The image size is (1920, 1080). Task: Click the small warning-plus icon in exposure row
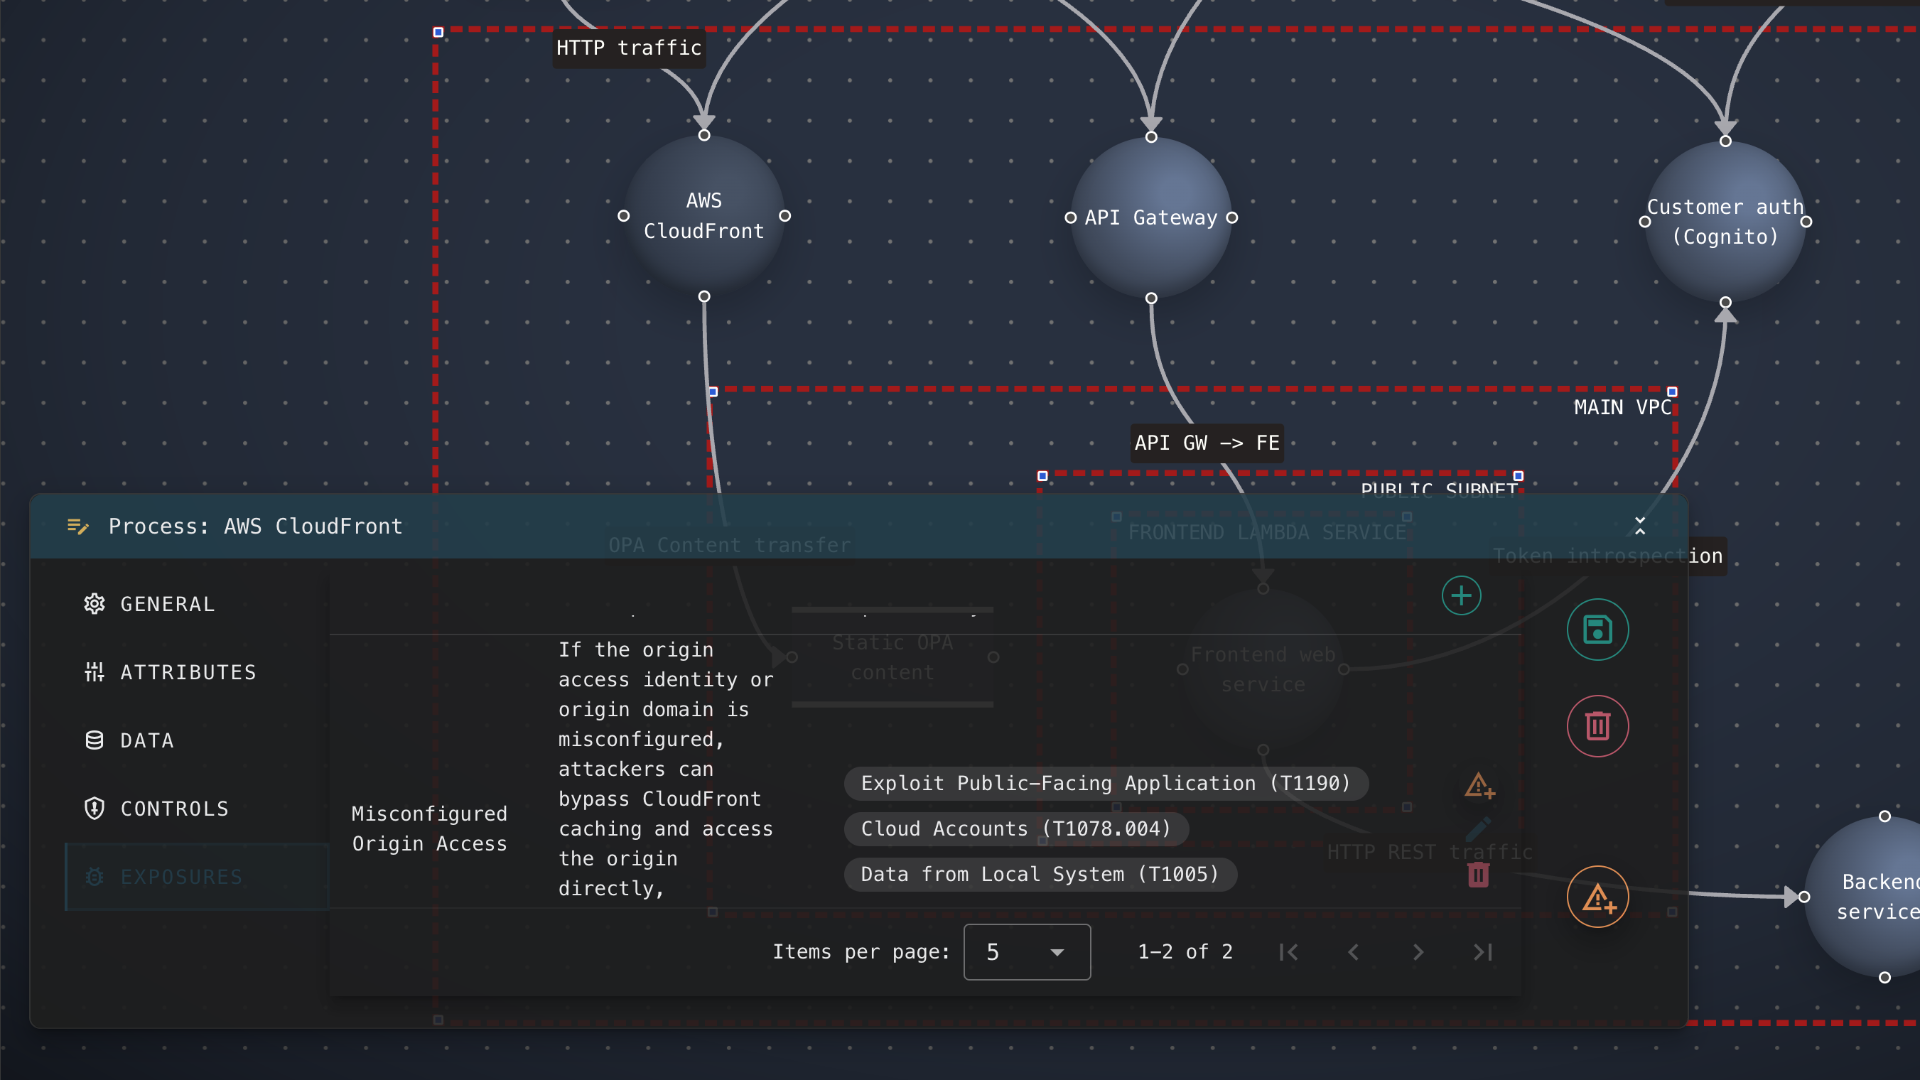pyautogui.click(x=1479, y=786)
